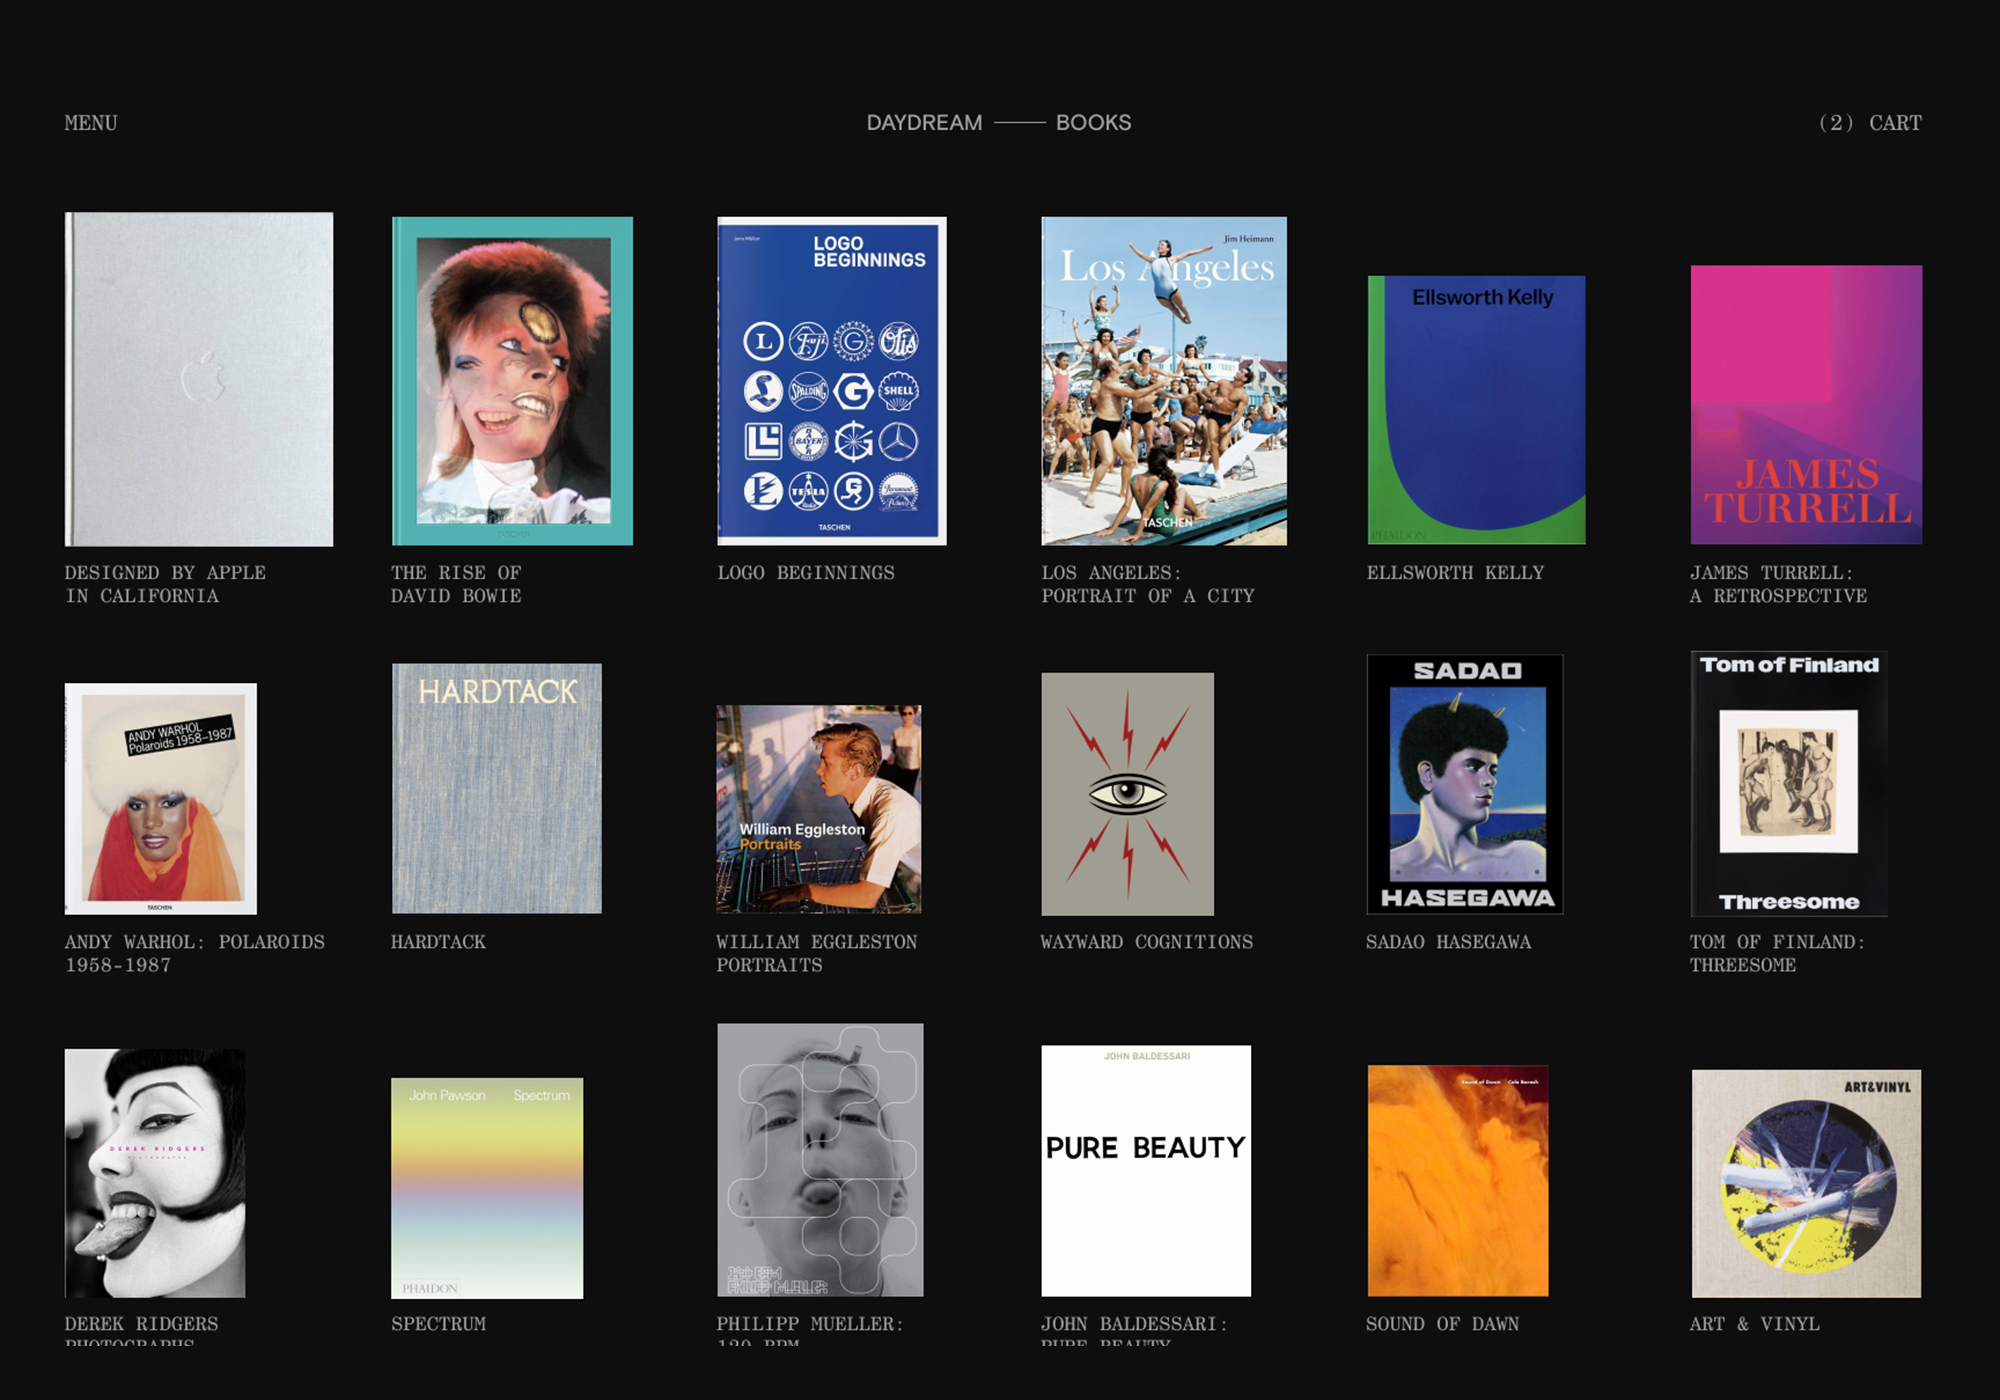
Task: Click the SPECTRUM title link
Action: [x=438, y=1324]
